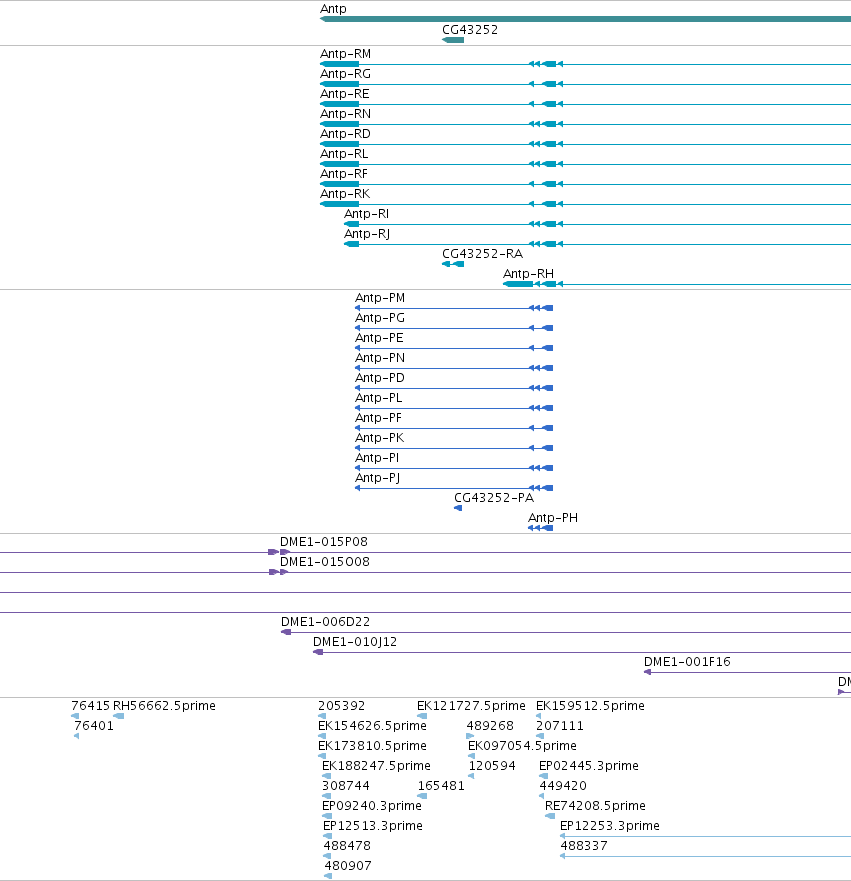Select the Antp-PN protein label
Screen dimensions: 851x881
[x=380, y=358]
